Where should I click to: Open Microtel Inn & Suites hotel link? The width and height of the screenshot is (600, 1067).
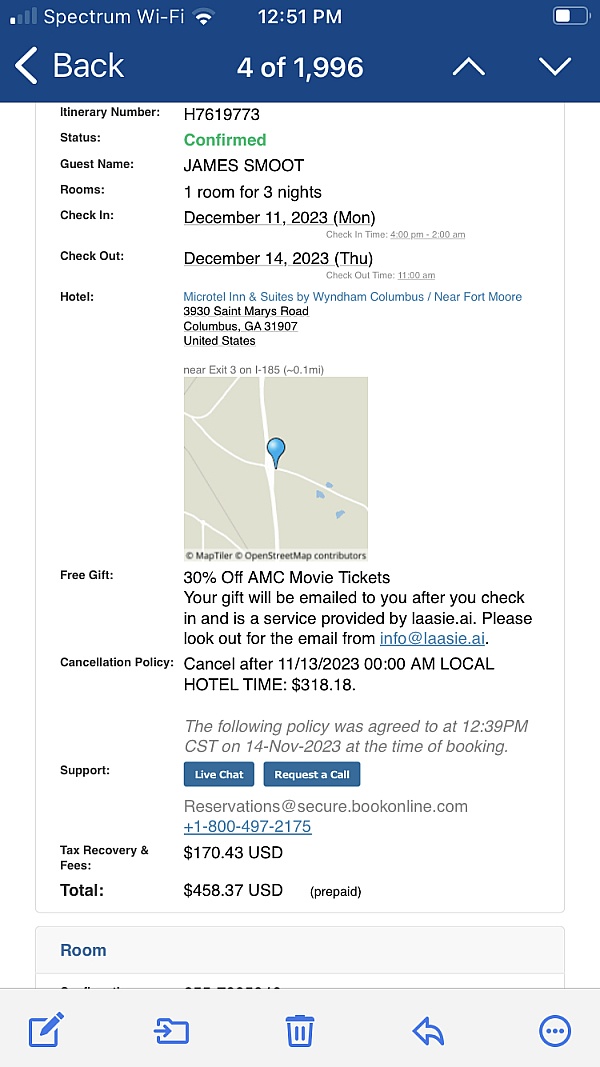pyautogui.click(x=352, y=297)
